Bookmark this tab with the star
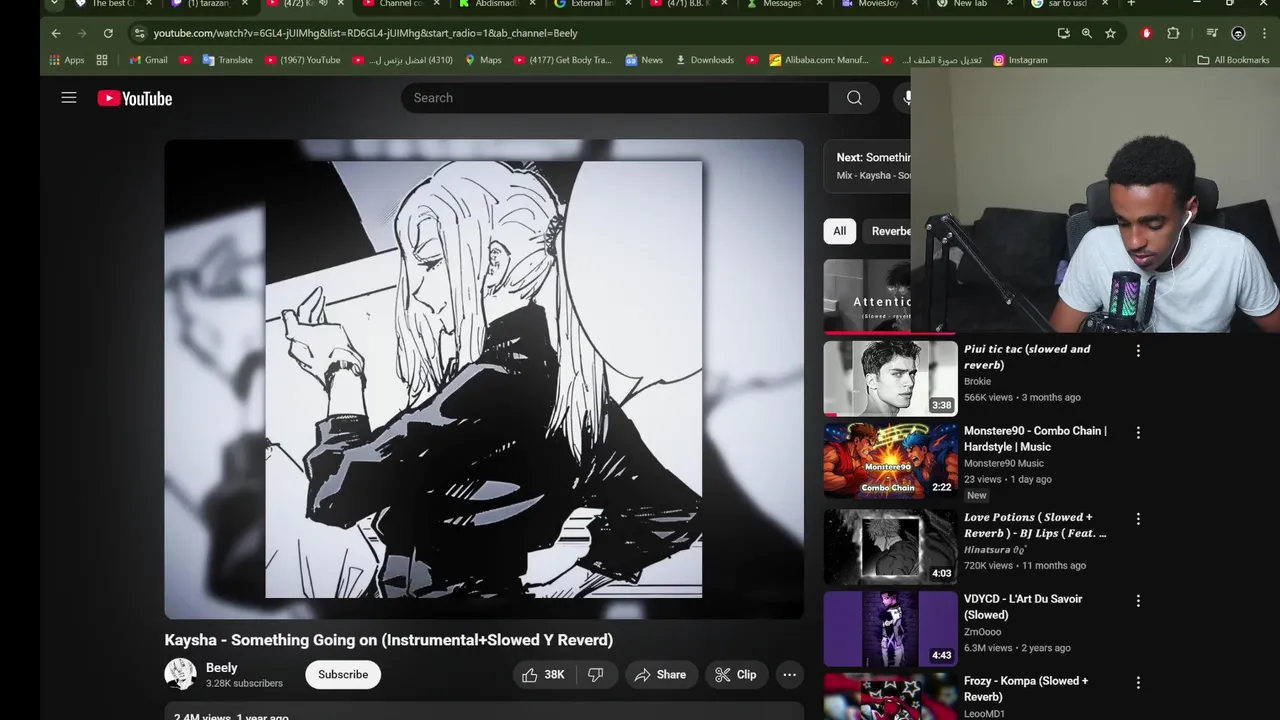 click(1110, 33)
